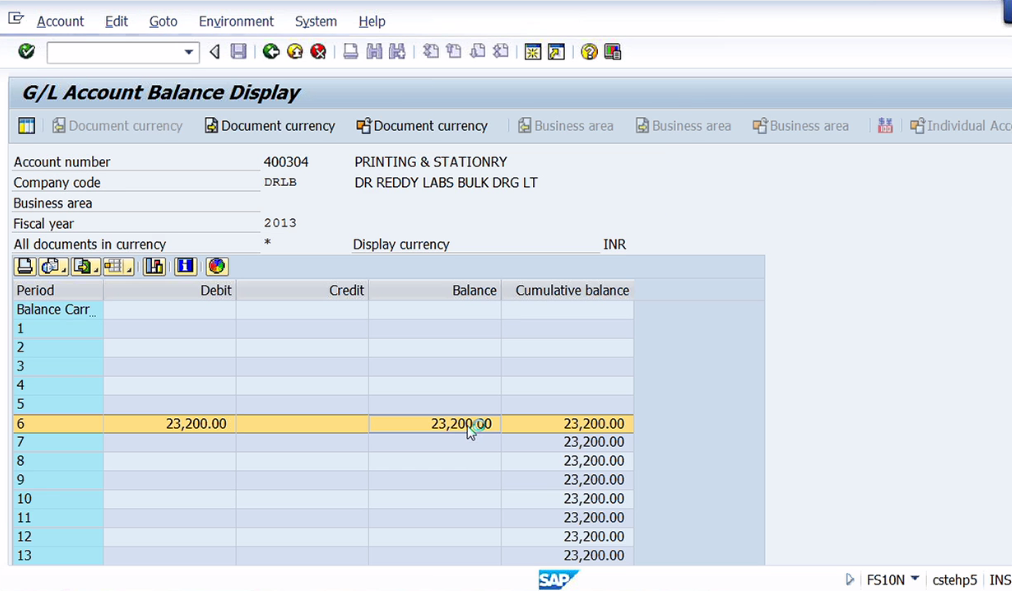Open the Account menu
The height and width of the screenshot is (591, 1012).
[60, 21]
